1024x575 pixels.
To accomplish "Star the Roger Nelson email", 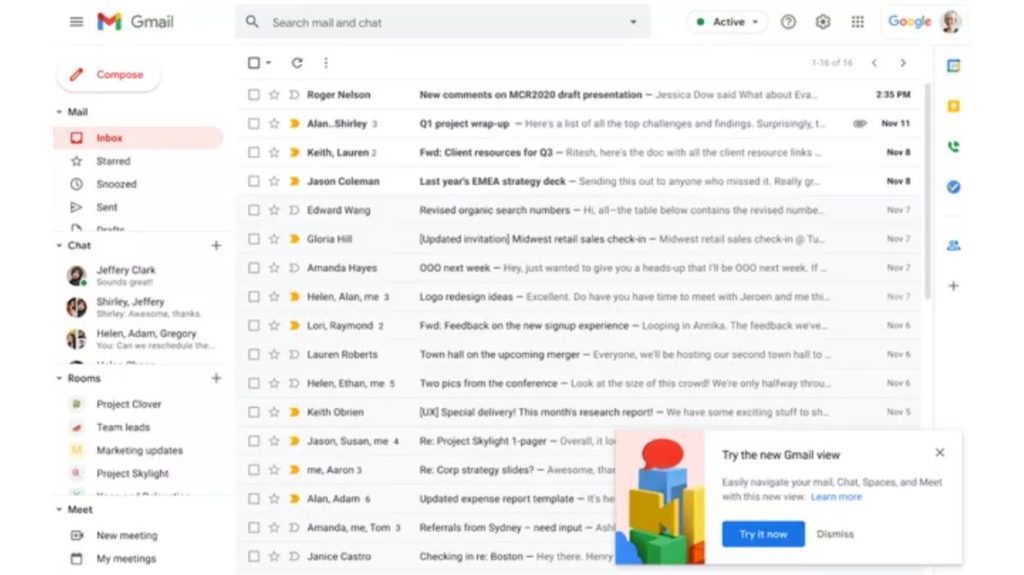I will pyautogui.click(x=274, y=95).
